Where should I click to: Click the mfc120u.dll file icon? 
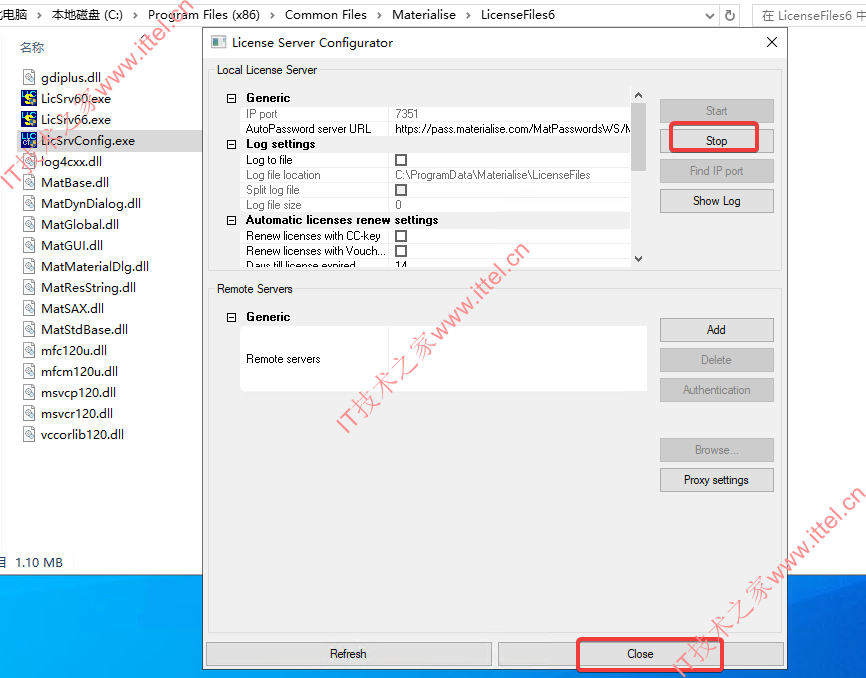tap(29, 350)
